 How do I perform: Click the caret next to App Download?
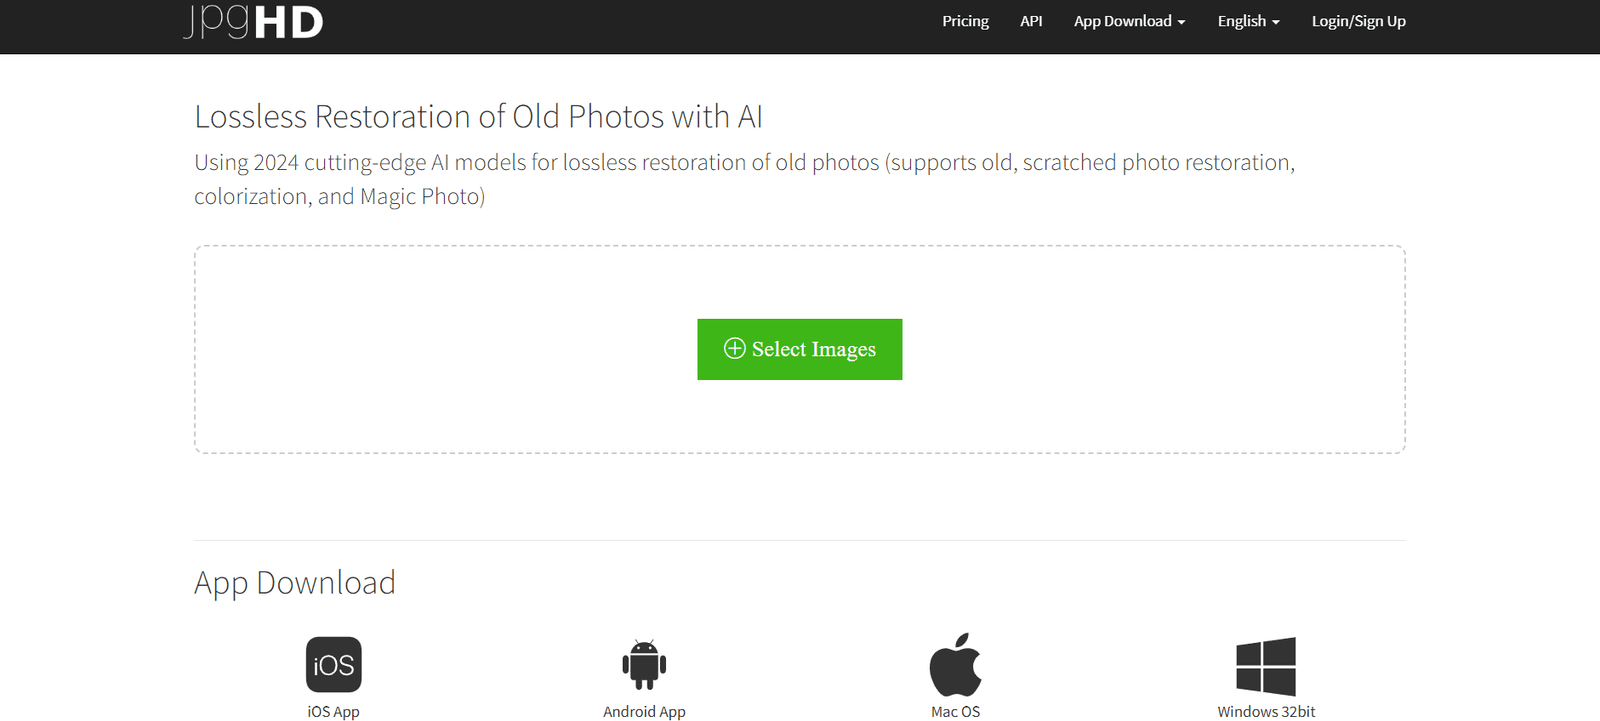coord(1181,22)
